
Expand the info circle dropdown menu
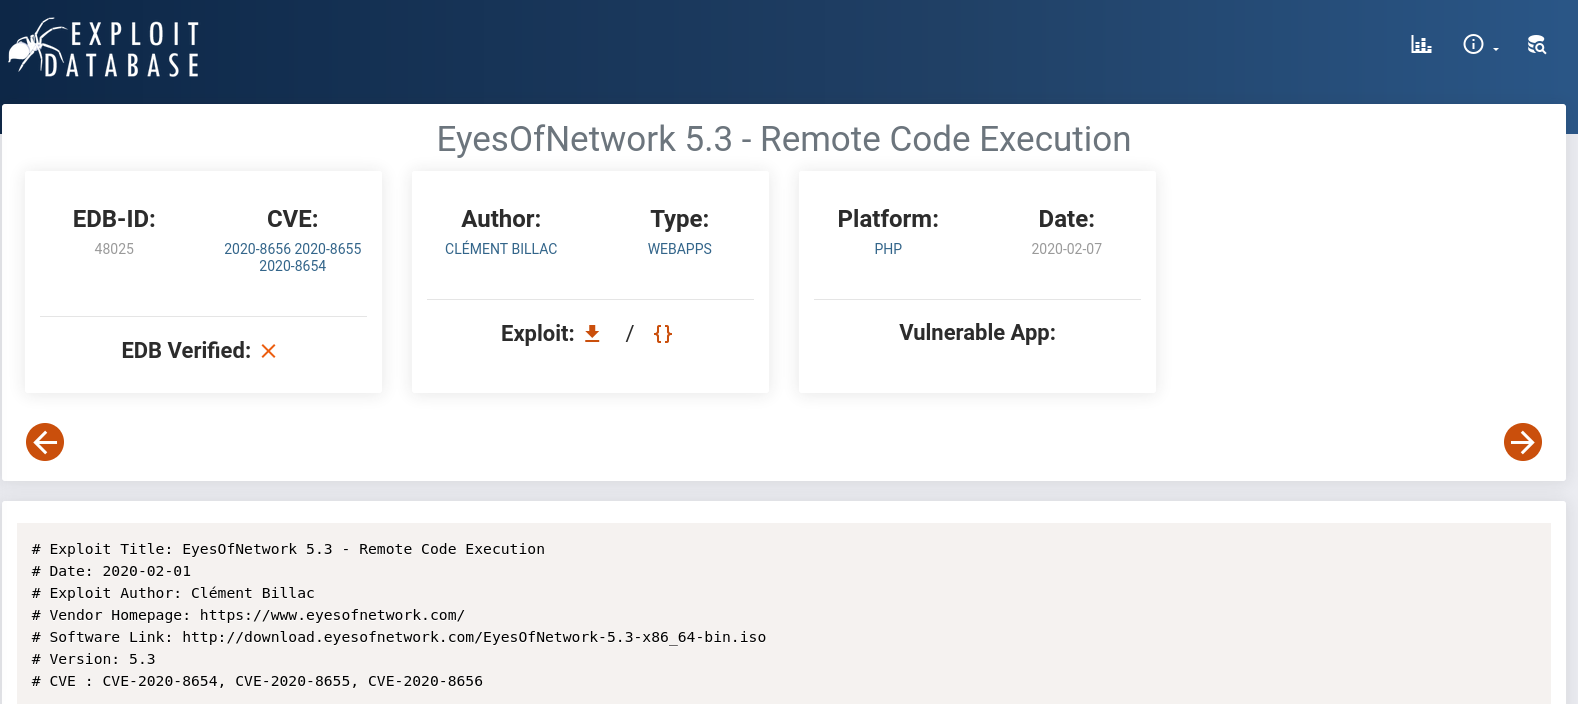pos(1480,44)
